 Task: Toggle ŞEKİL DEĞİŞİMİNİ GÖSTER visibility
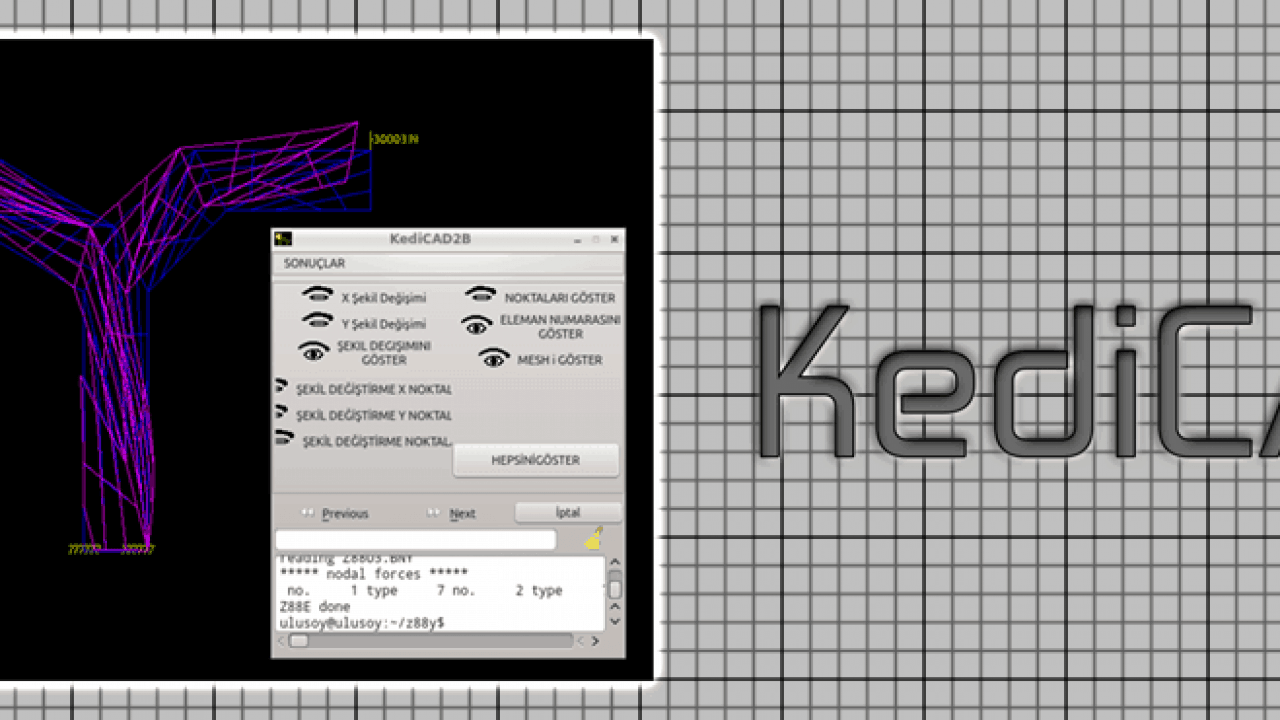click(314, 351)
